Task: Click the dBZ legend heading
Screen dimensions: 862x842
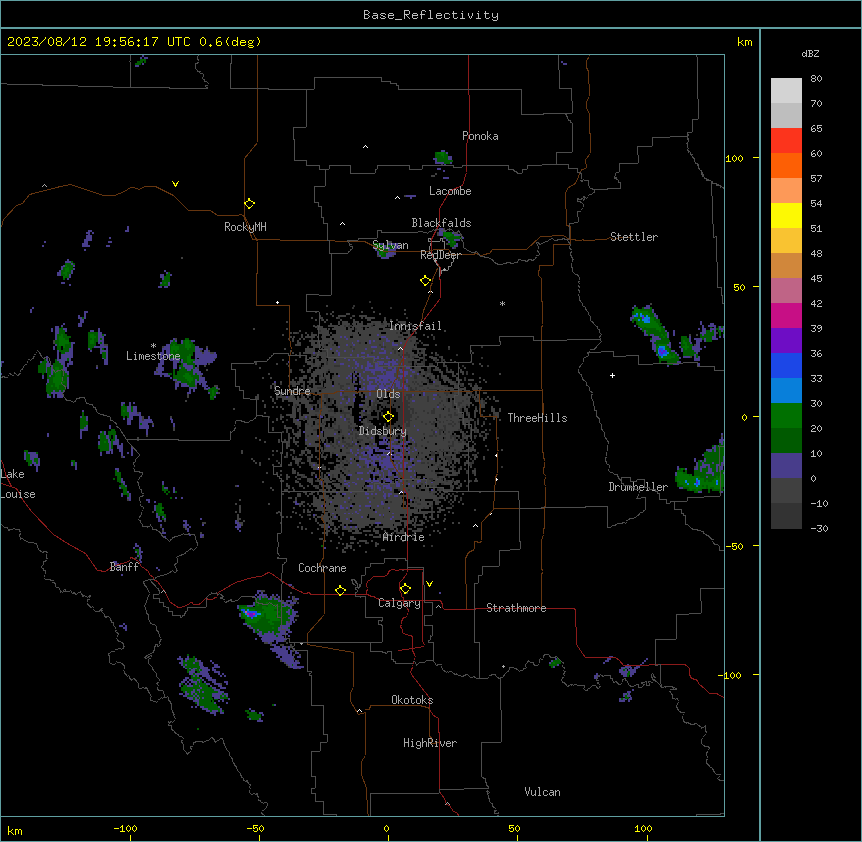Action: [810, 53]
